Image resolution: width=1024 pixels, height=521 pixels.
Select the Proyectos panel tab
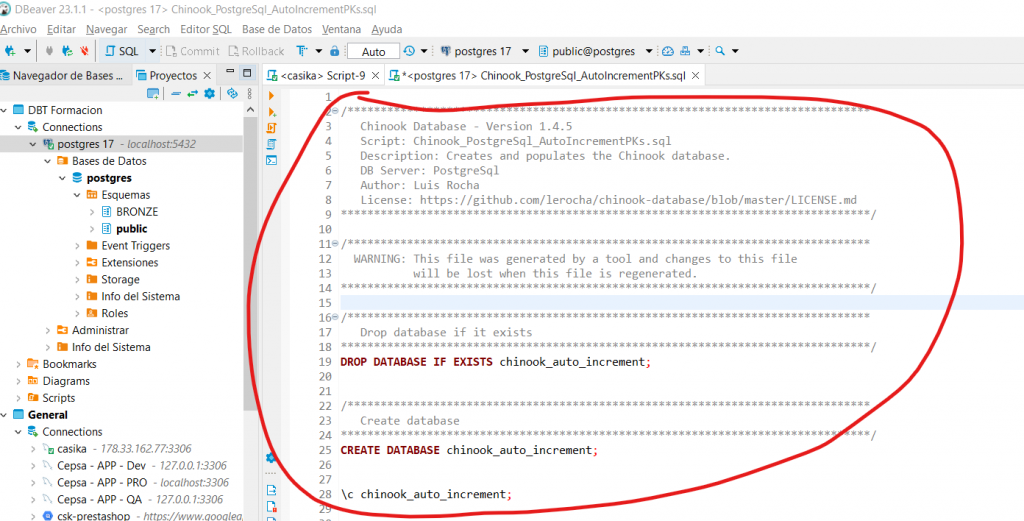pyautogui.click(x=172, y=75)
